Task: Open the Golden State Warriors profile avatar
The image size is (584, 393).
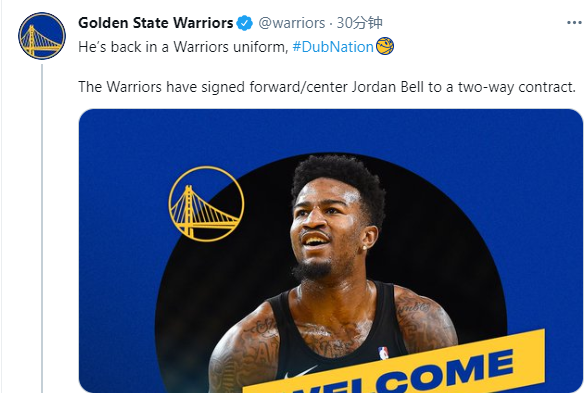Action: click(x=42, y=36)
